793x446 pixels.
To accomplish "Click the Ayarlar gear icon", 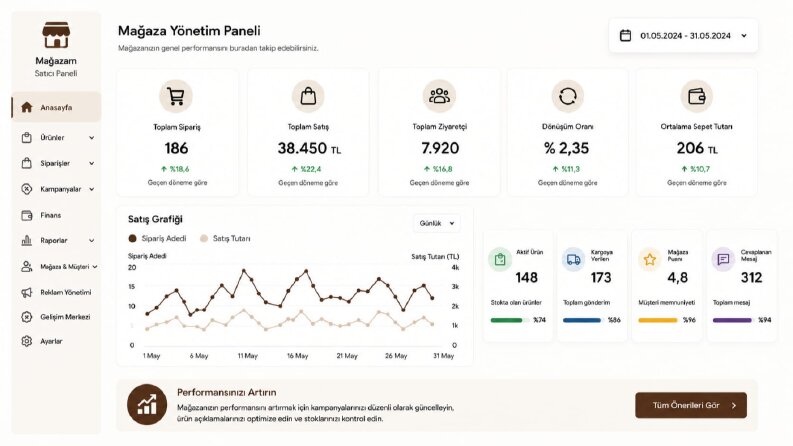I will [27, 341].
